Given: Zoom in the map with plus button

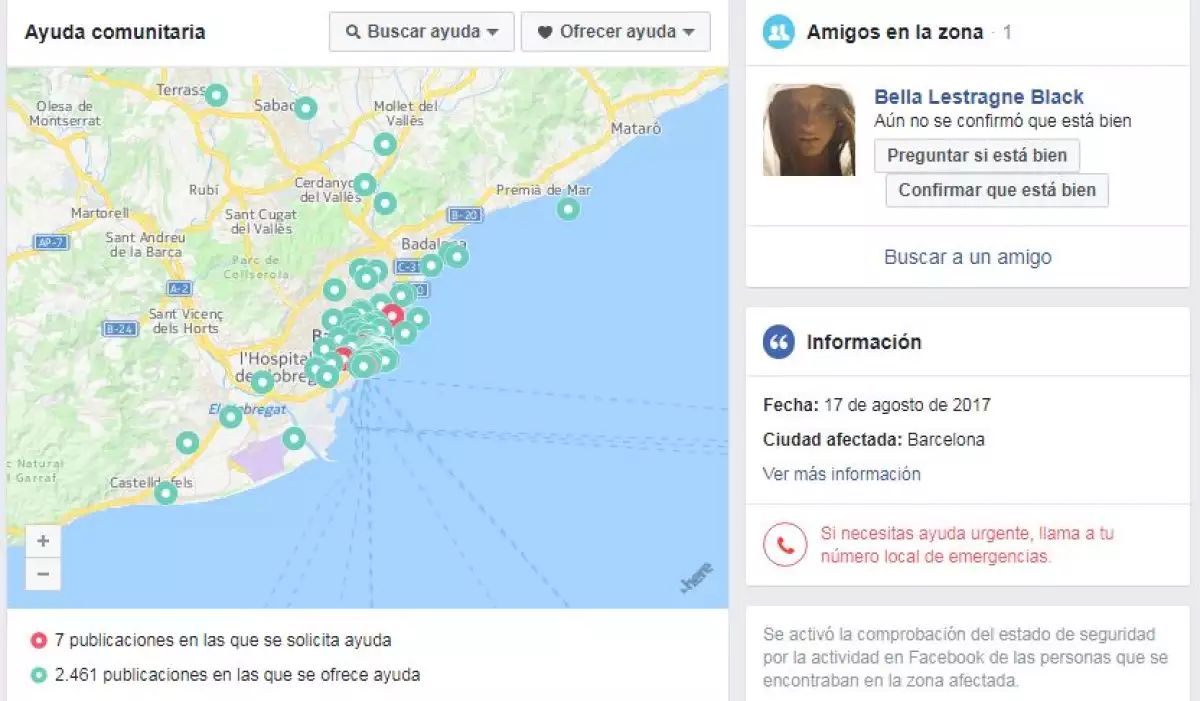Looking at the screenshot, I should (x=43, y=541).
